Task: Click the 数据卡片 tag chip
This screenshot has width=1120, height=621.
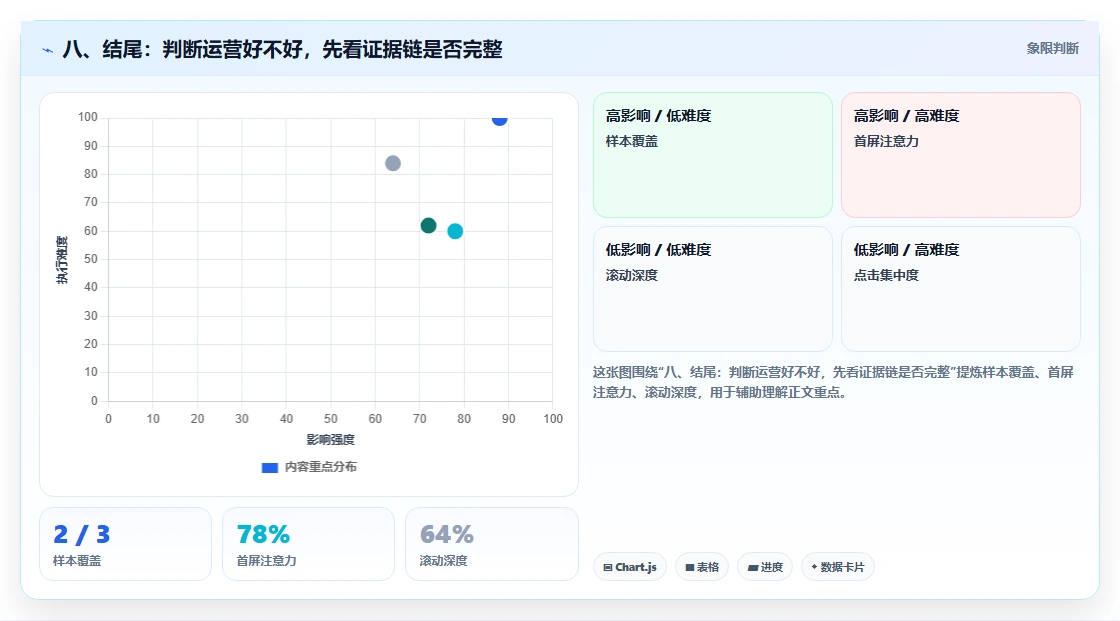Action: 838,567
